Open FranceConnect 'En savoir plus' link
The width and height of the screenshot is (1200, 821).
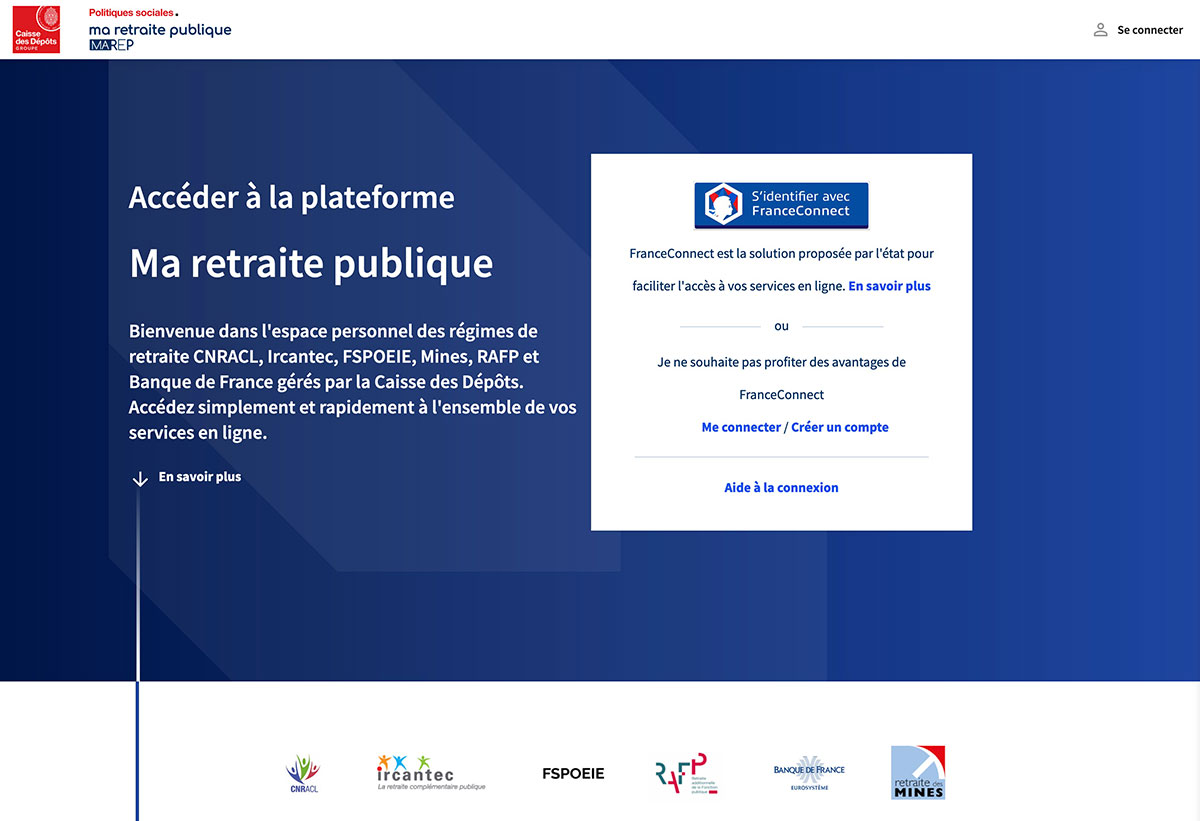coord(889,286)
